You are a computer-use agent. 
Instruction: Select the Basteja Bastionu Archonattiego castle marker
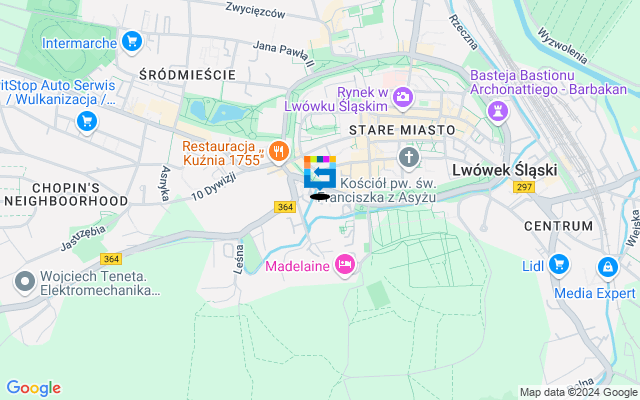pos(498,112)
